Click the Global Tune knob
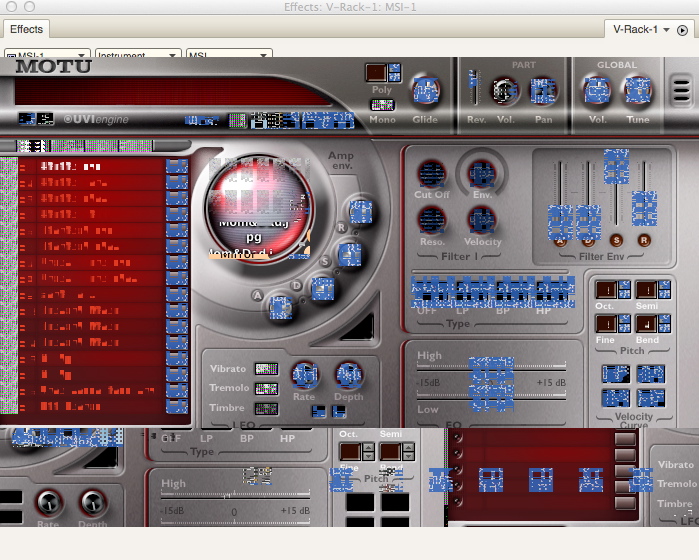The height and width of the screenshot is (560, 699). click(x=637, y=91)
